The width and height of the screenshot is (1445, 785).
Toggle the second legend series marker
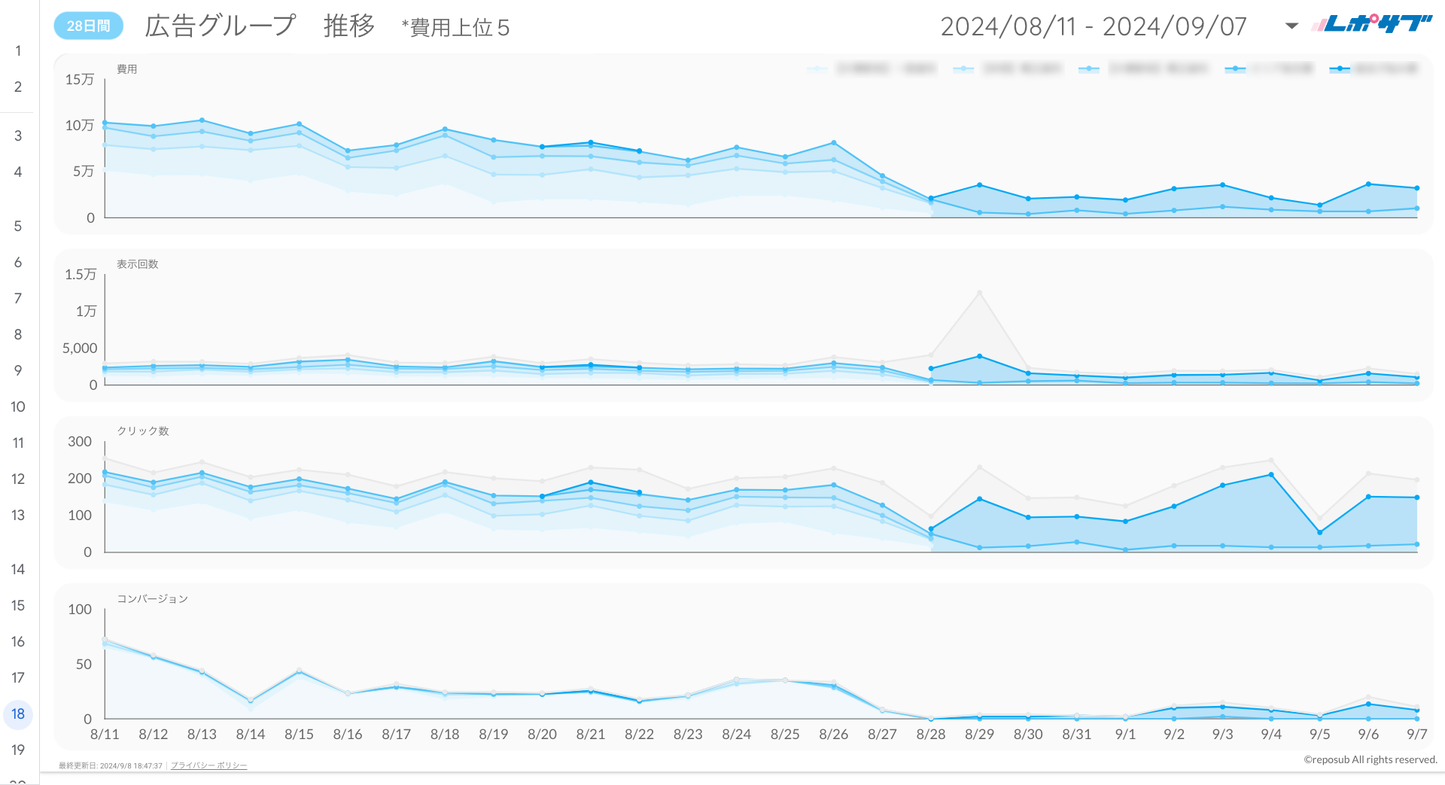(963, 69)
